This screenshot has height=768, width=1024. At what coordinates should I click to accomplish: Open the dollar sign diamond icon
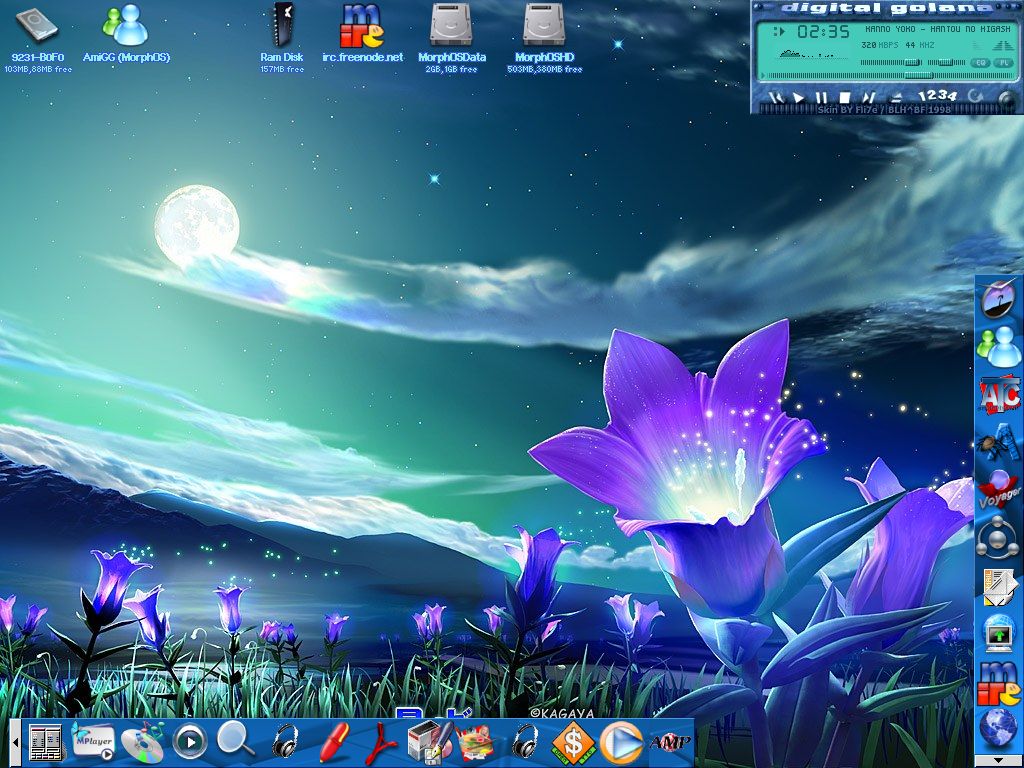[x=573, y=743]
